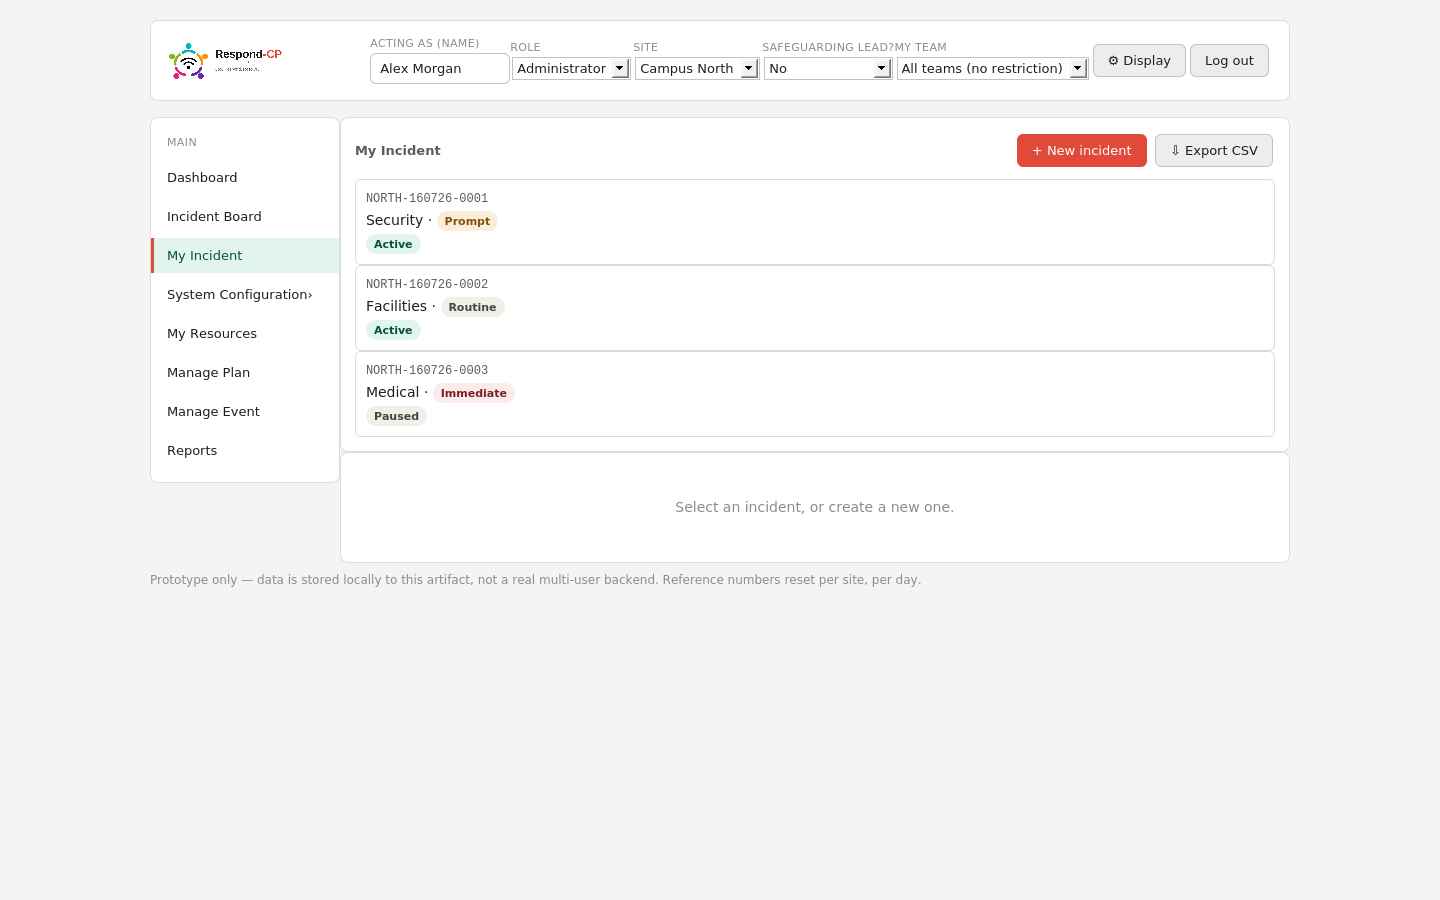Expand the System Configuration menu
The image size is (1440, 900).
(x=245, y=294)
